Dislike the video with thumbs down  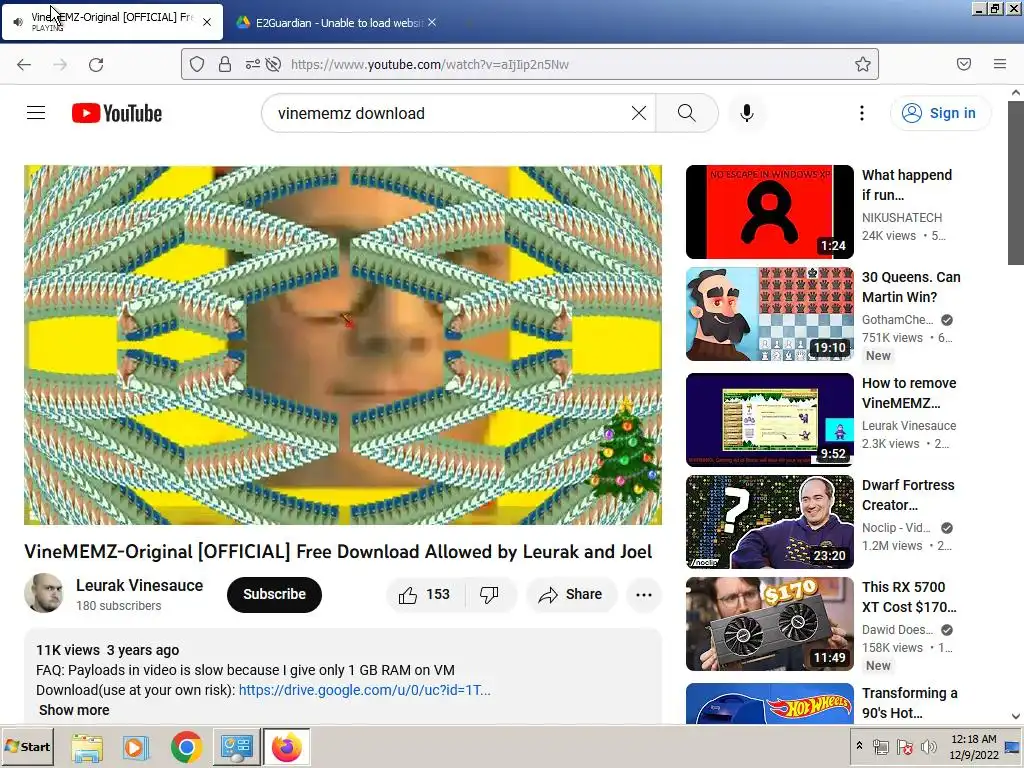tap(489, 594)
